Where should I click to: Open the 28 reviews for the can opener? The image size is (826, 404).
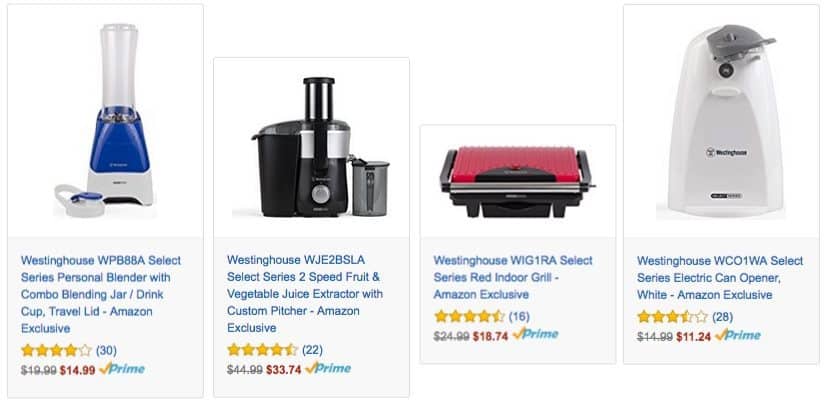pos(722,317)
